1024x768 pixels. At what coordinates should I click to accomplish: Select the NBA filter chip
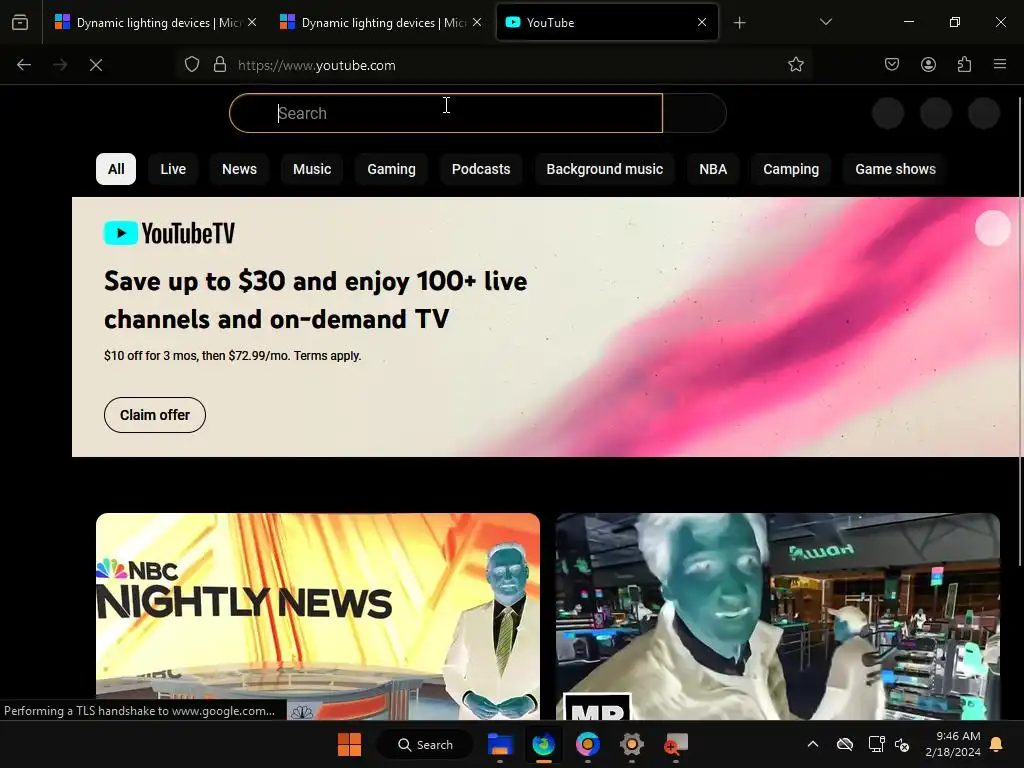point(713,169)
